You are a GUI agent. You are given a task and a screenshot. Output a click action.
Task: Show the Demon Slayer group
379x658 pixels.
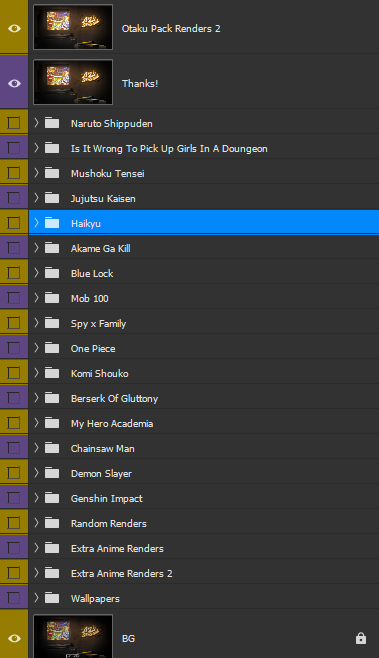[14, 473]
